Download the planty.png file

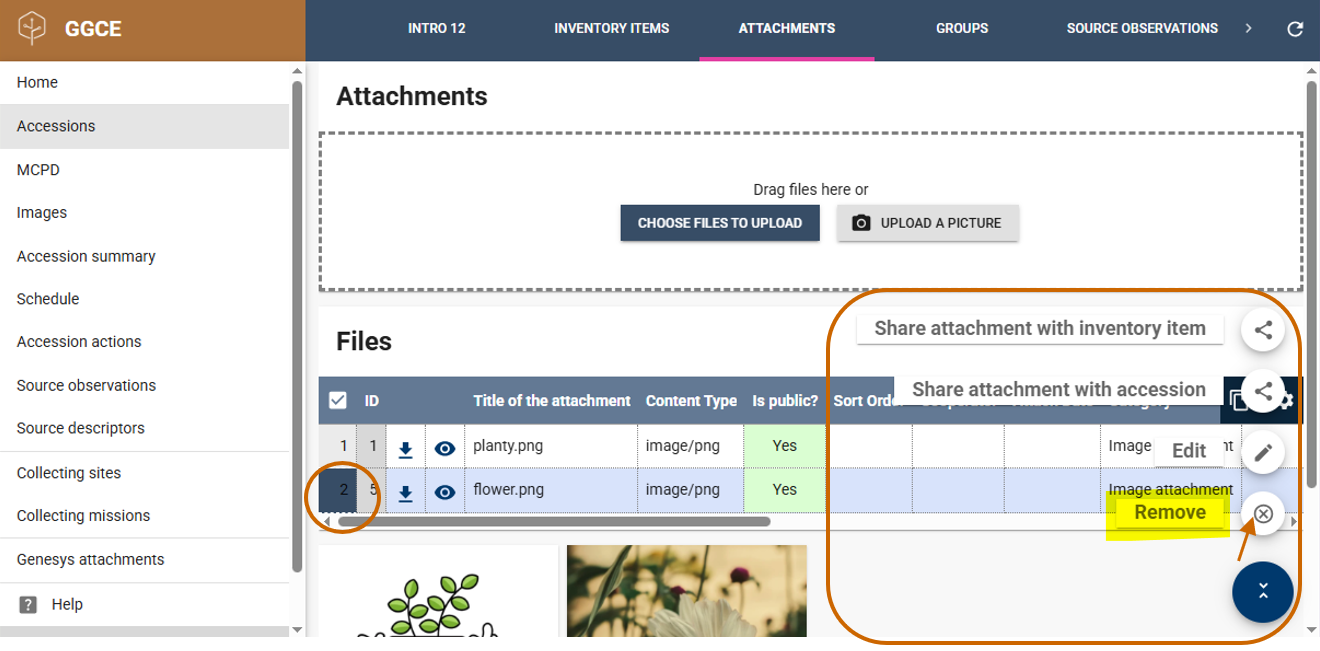pos(405,448)
